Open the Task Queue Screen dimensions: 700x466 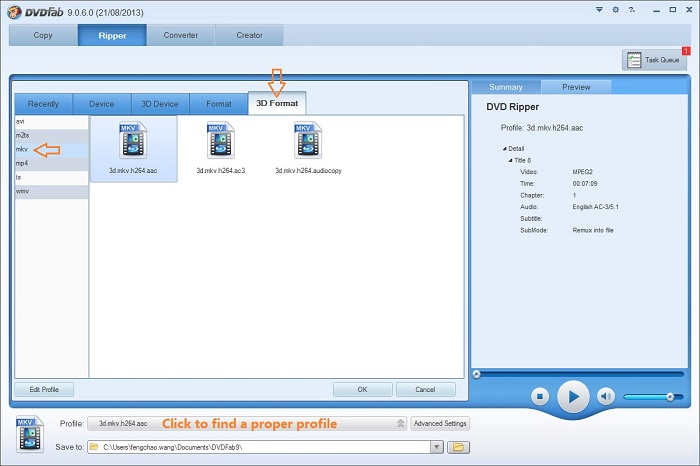tap(654, 60)
